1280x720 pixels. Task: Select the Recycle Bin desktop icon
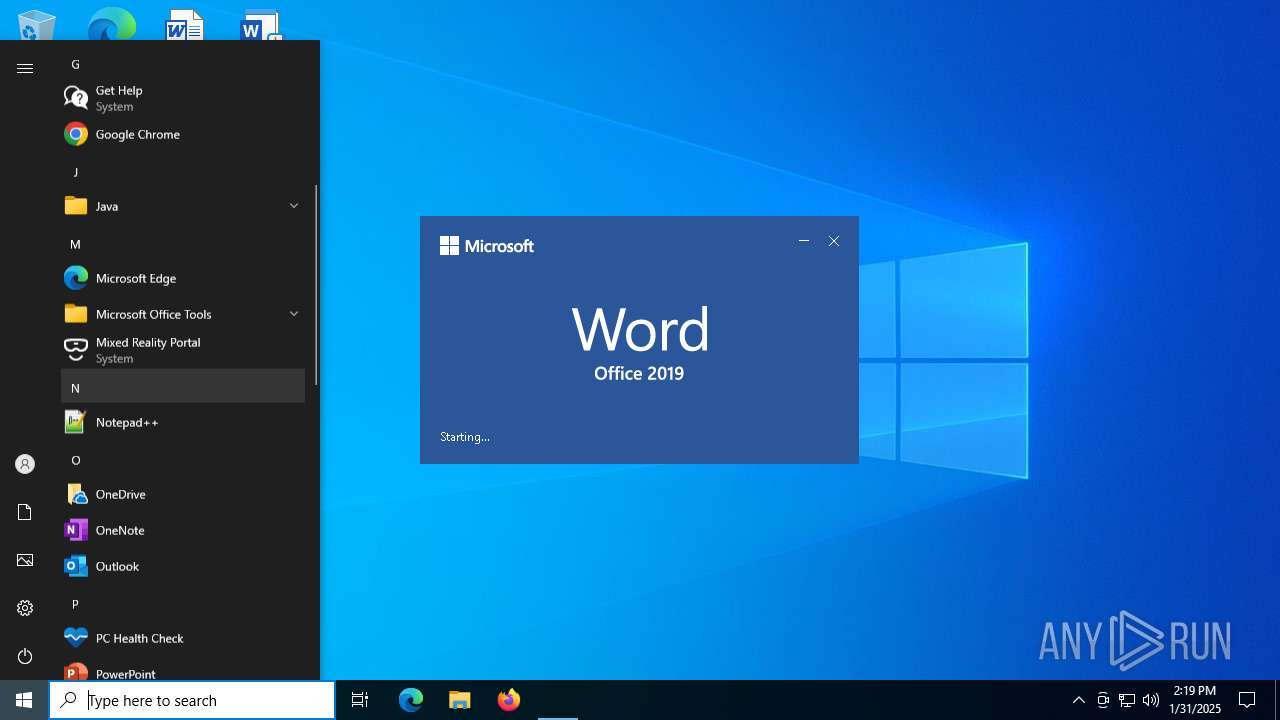coord(36,24)
